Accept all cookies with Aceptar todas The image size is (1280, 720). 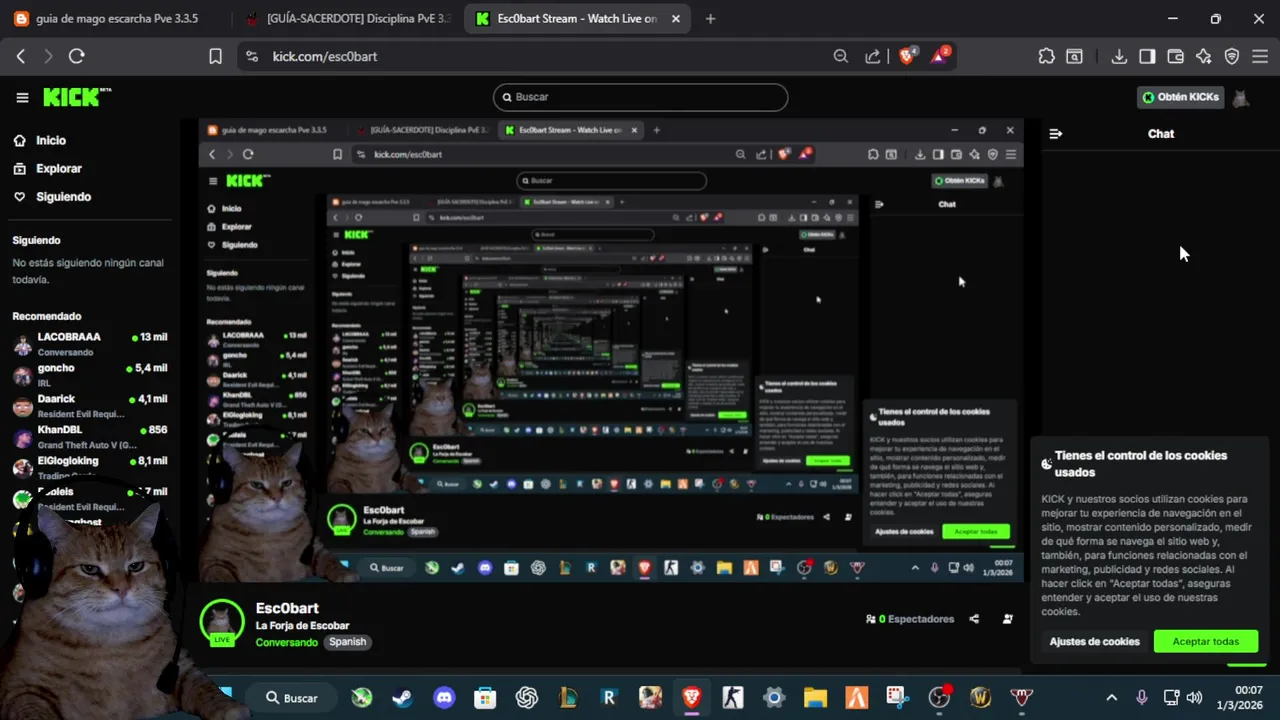1205,642
